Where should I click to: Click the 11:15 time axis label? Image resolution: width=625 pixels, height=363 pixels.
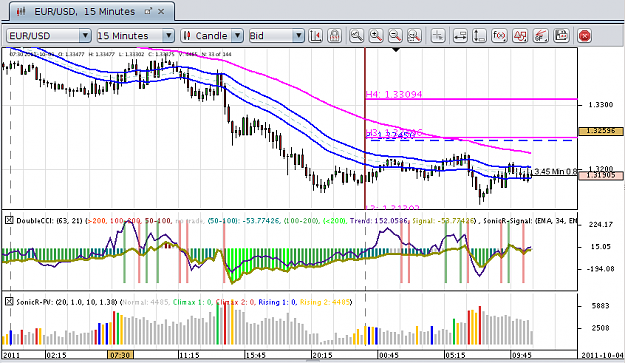point(189,355)
